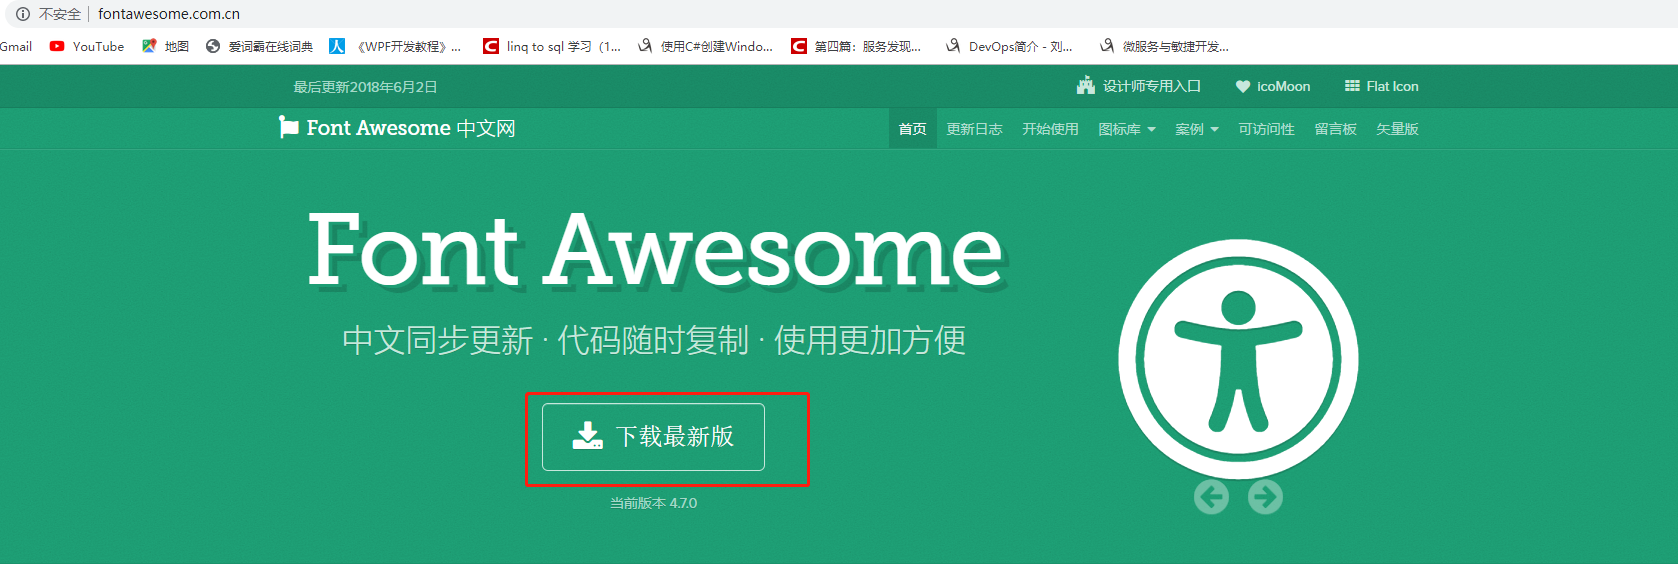Open the DevOps简介 bookmark
The height and width of the screenshot is (564, 1678).
(x=1009, y=46)
